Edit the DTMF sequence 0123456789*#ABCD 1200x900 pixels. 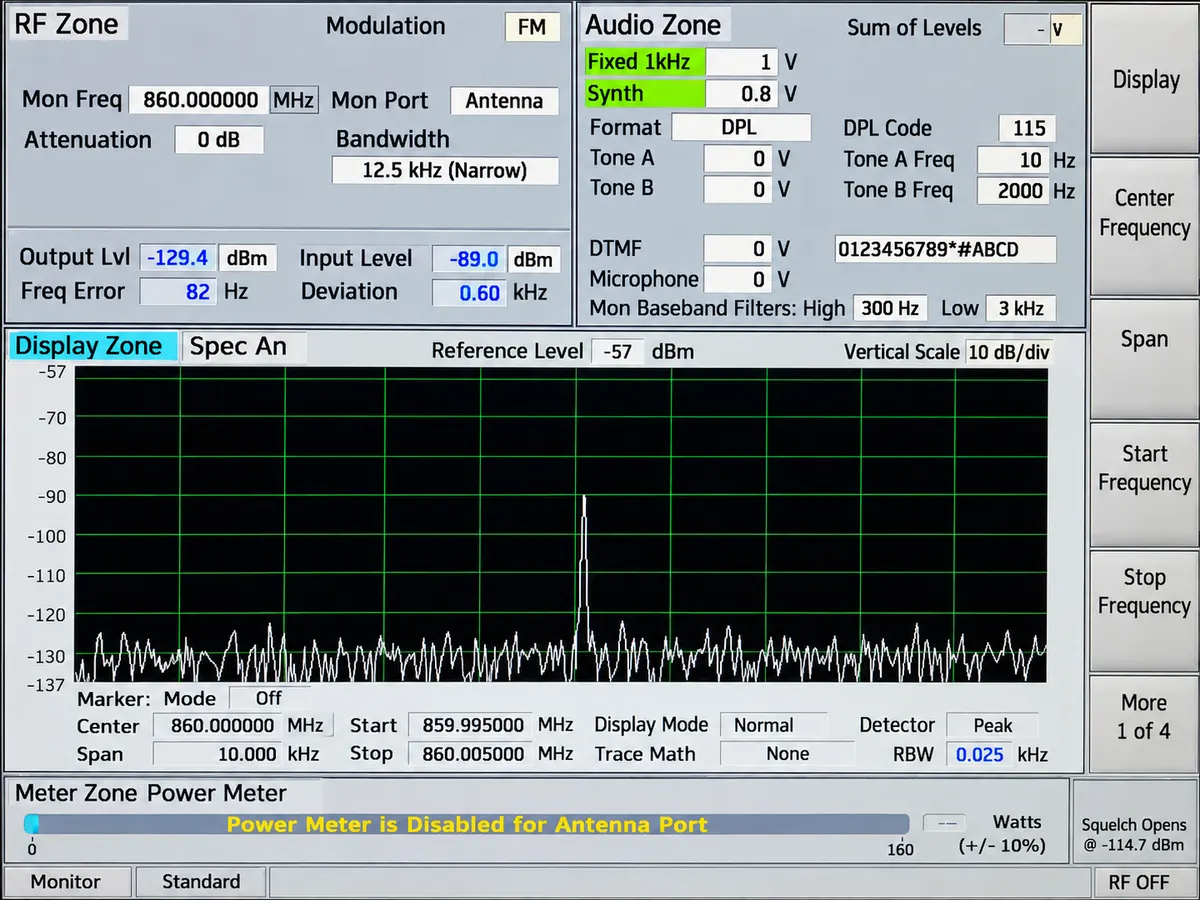(945, 249)
